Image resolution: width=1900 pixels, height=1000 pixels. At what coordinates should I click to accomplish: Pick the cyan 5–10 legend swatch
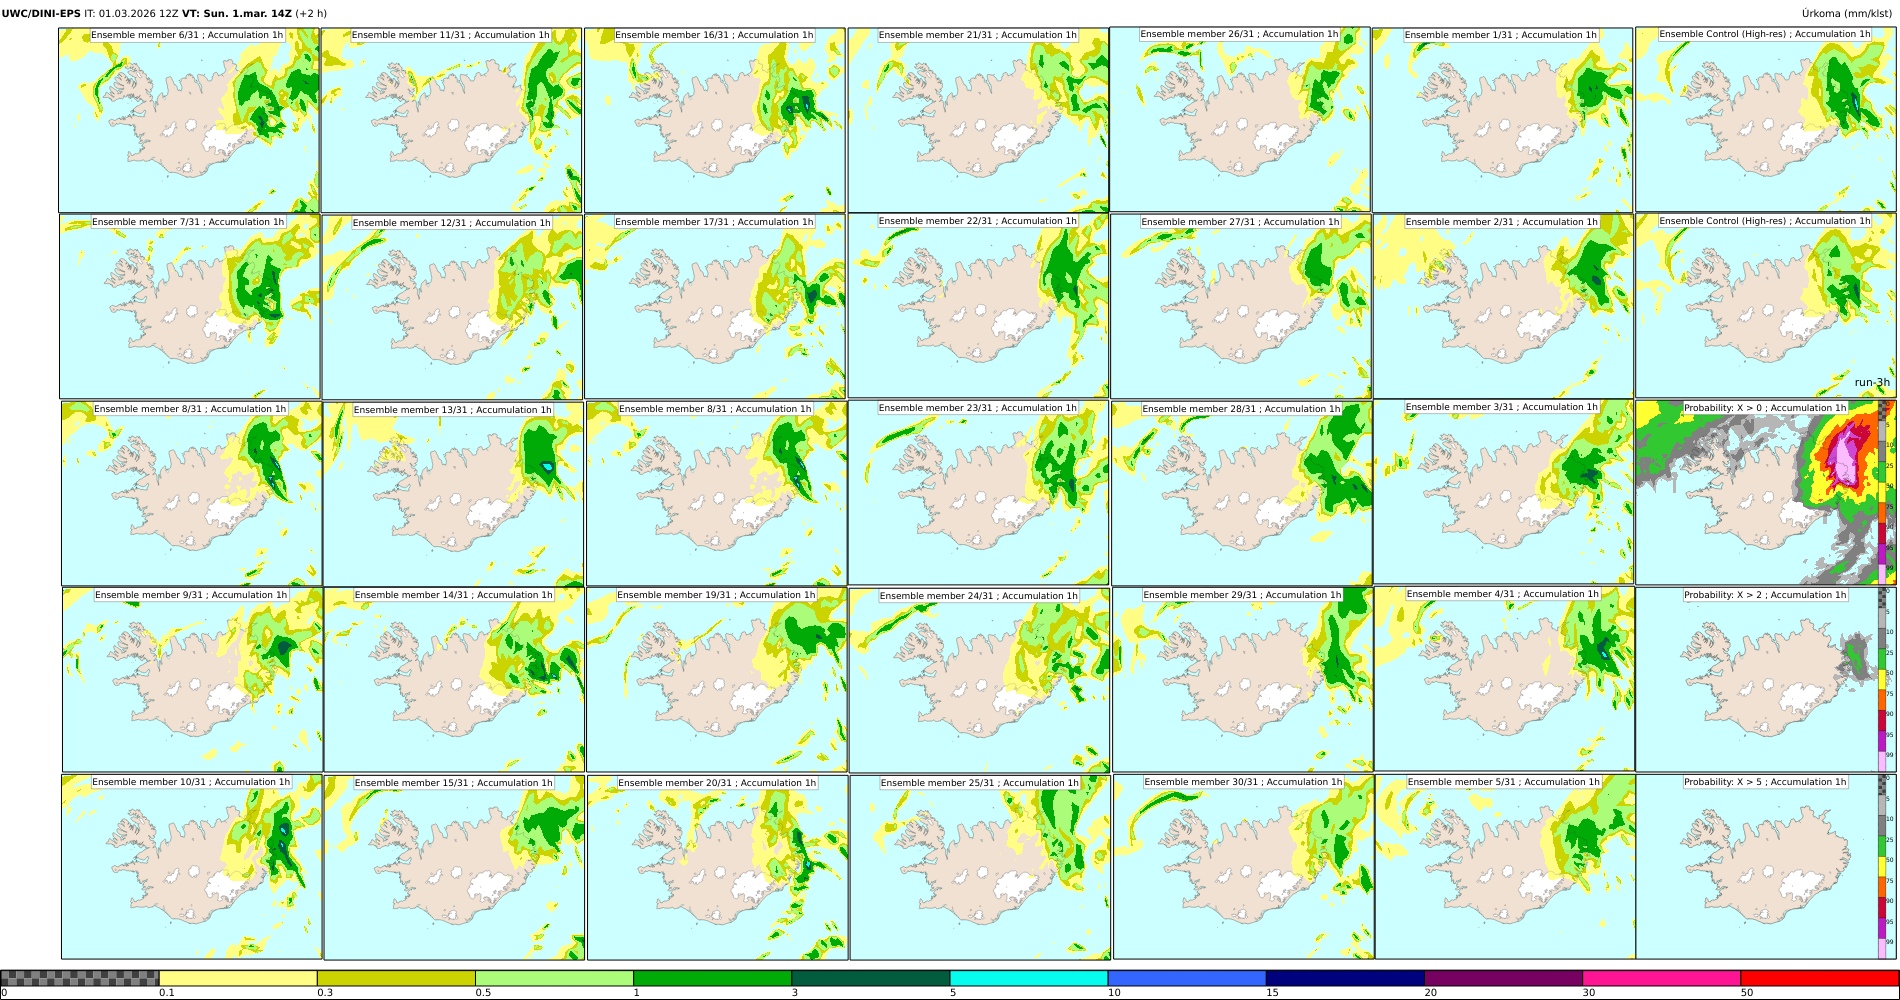1029,978
